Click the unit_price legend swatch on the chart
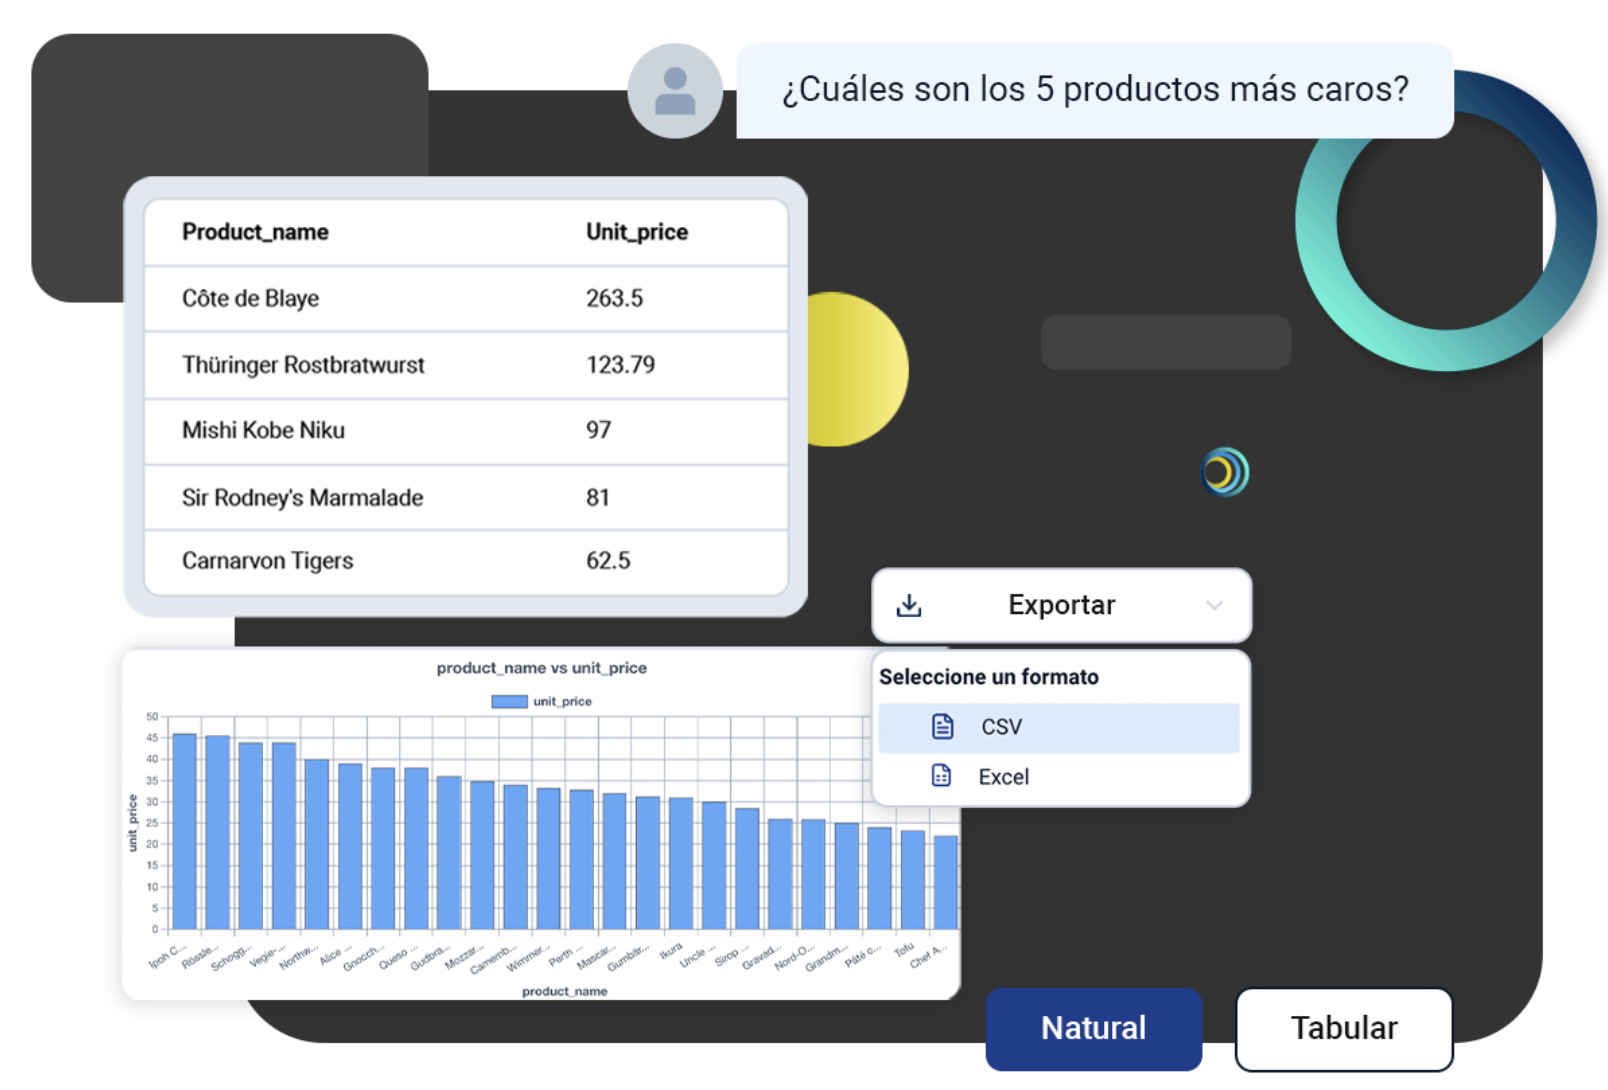 (512, 700)
